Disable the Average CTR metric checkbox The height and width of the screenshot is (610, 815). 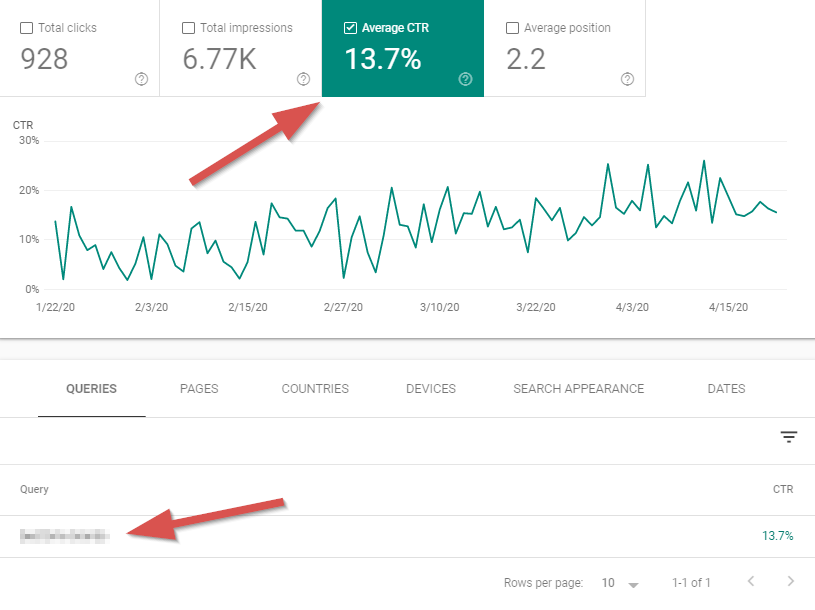click(x=350, y=27)
